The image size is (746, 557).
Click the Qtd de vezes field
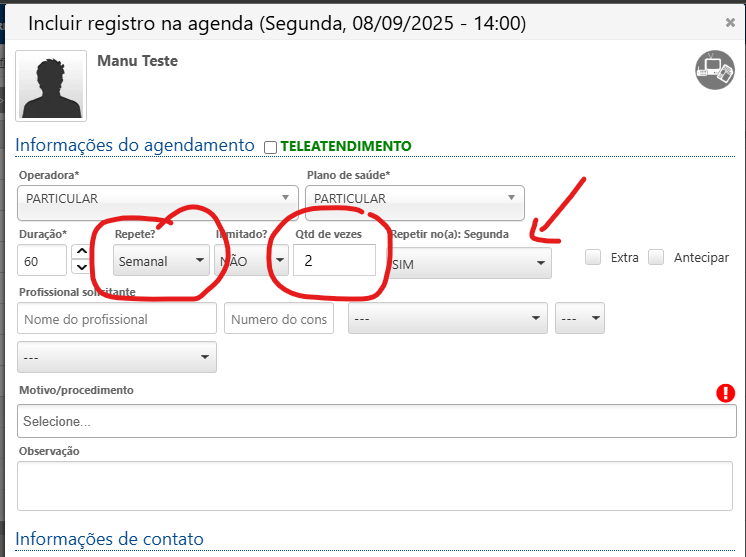coord(334,260)
